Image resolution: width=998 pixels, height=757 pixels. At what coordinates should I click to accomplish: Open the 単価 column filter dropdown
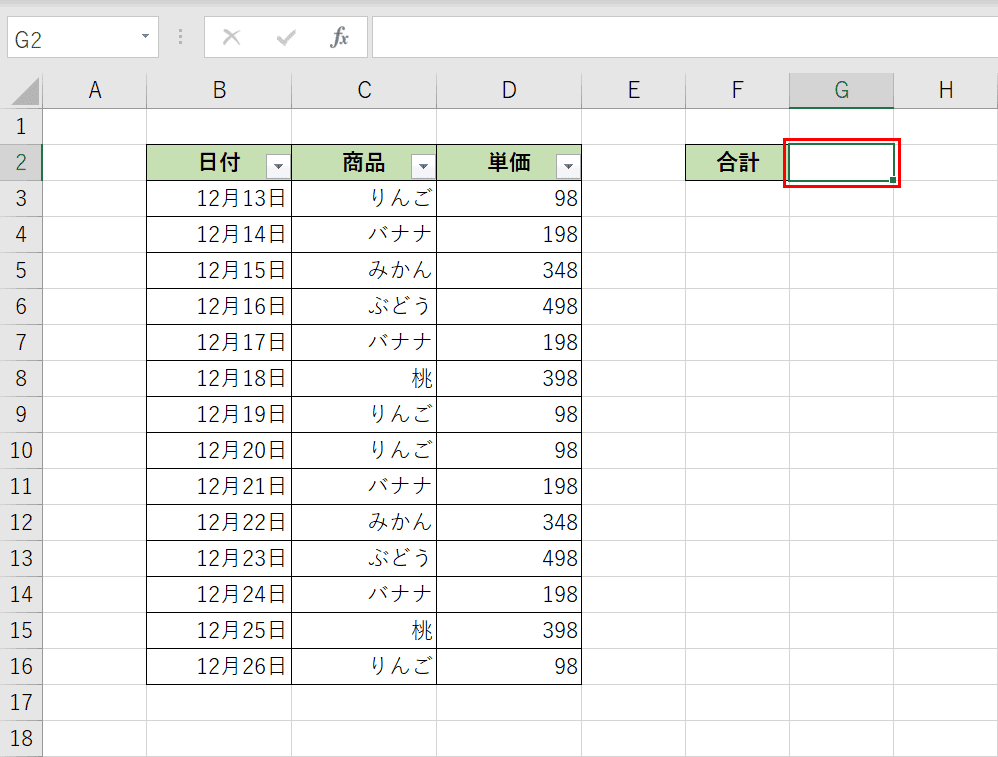tap(568, 166)
